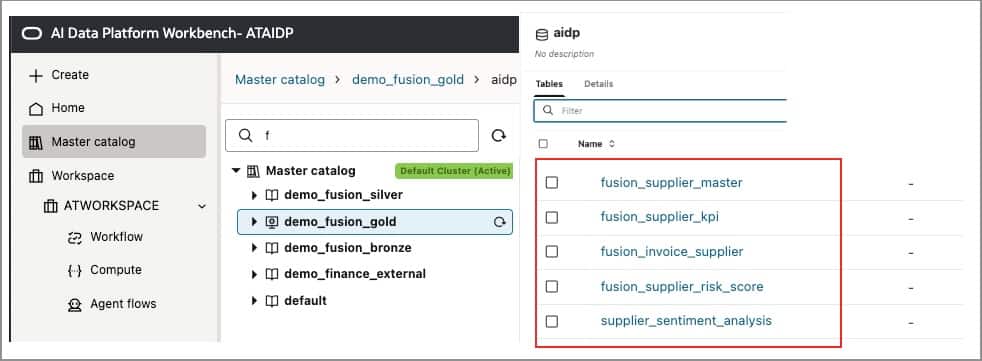Click the ATWORKSPACE briefcase icon
The image size is (982, 361).
[51, 206]
